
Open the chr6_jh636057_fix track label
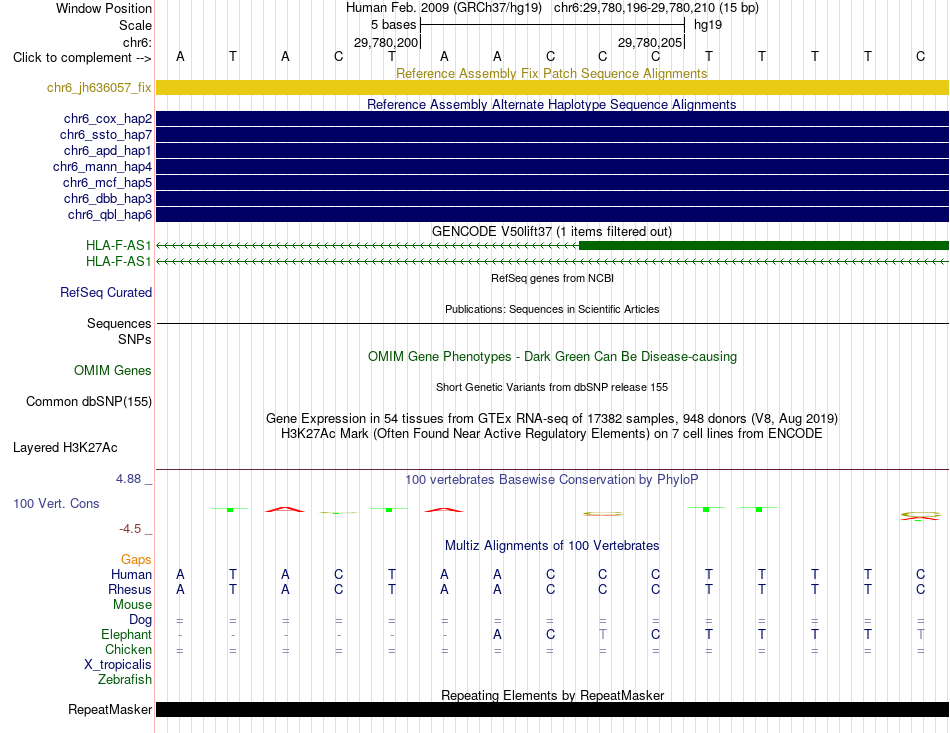pos(99,87)
